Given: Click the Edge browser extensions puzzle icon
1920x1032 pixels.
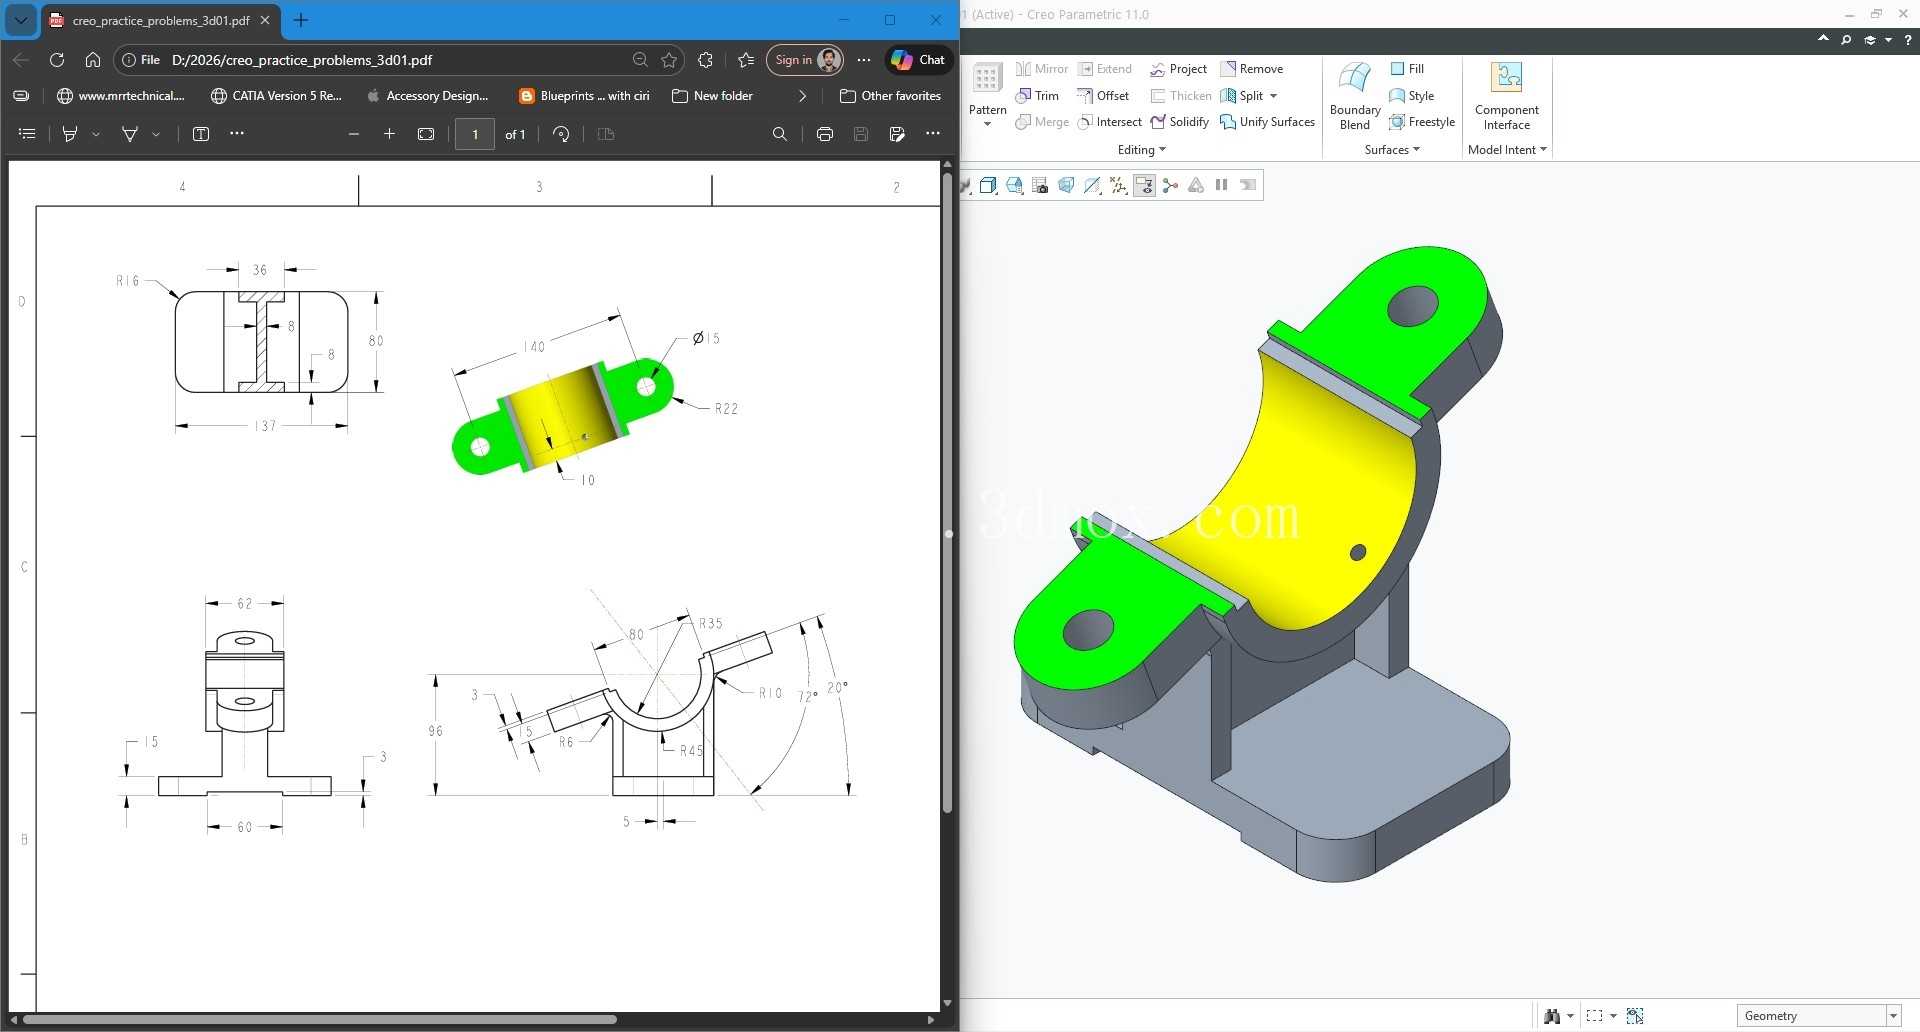Looking at the screenshot, I should (705, 60).
